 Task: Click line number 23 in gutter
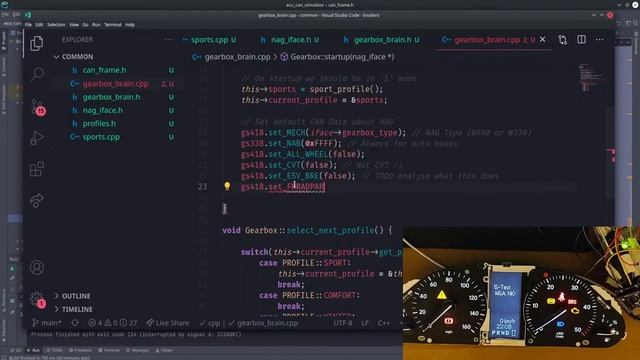(202, 187)
